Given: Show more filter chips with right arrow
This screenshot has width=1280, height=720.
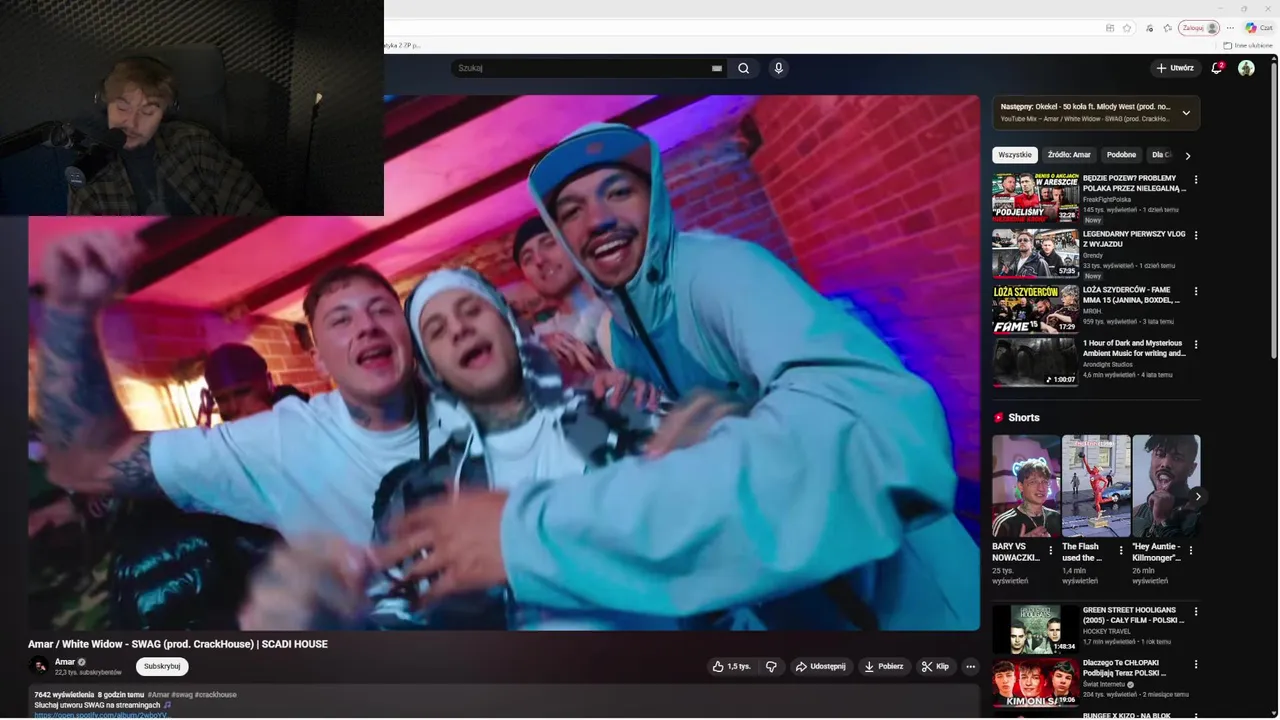Looking at the screenshot, I should (x=1187, y=156).
